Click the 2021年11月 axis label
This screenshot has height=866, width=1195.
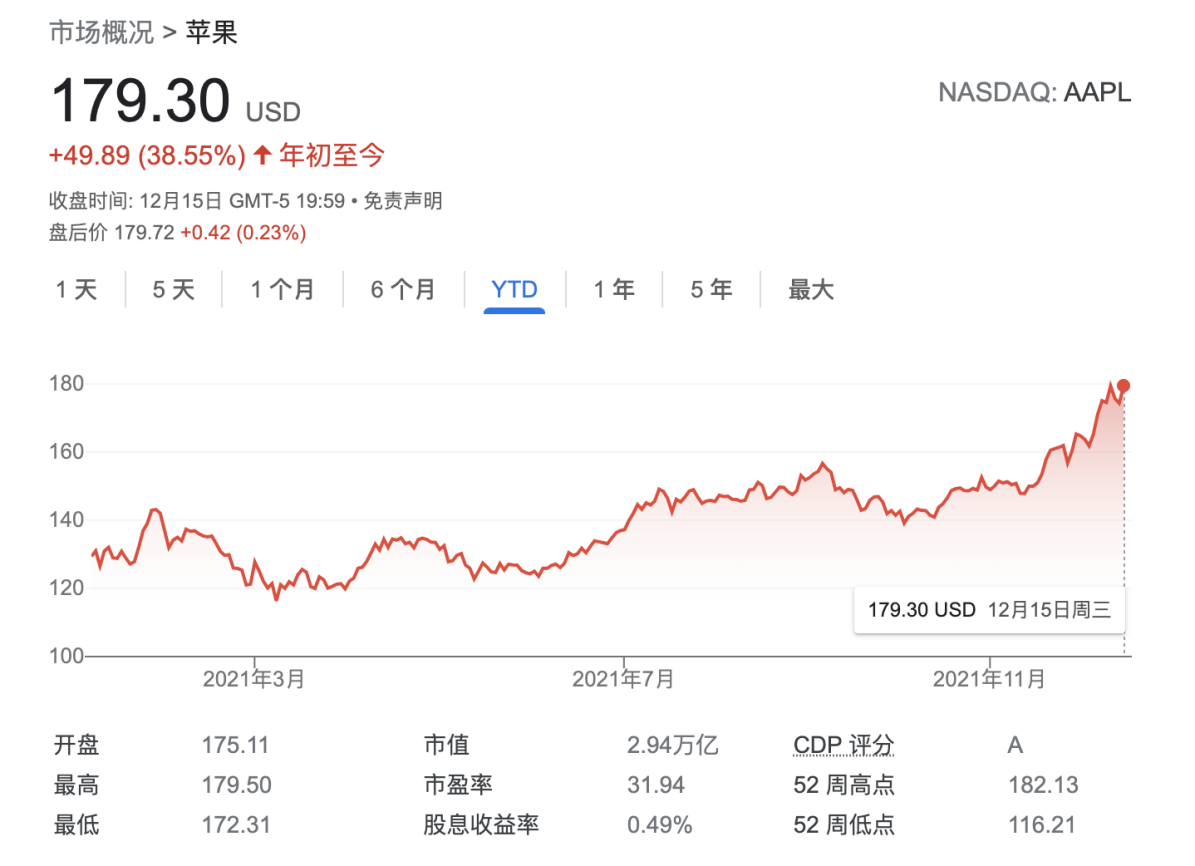pos(988,680)
